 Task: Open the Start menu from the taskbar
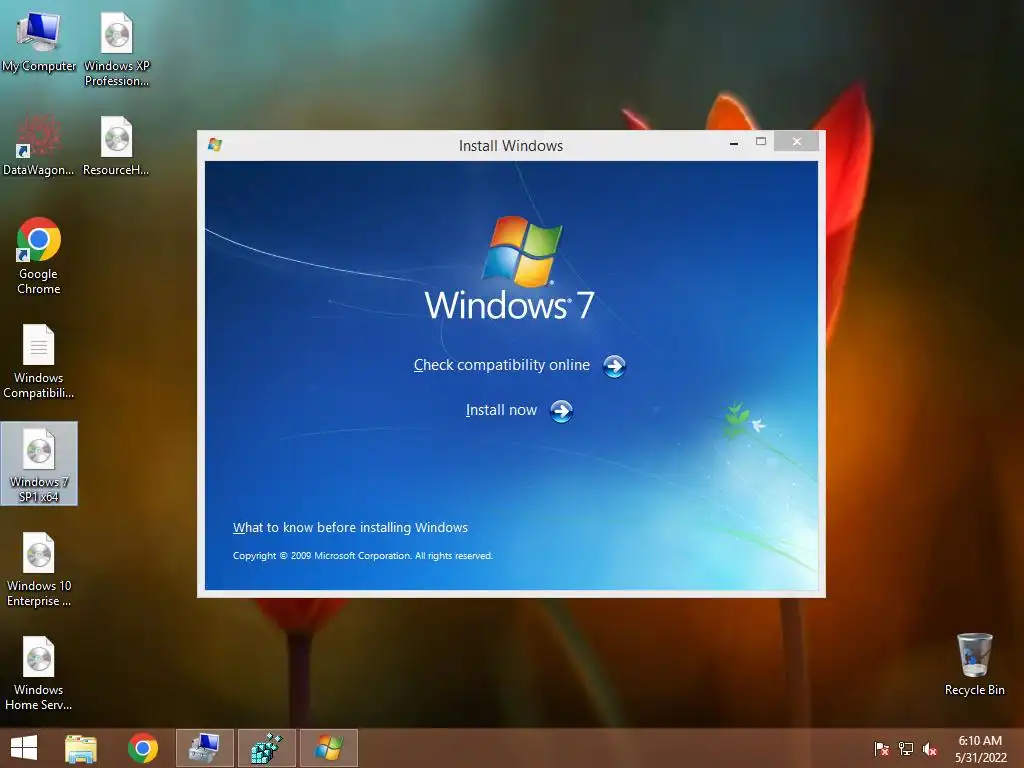point(24,748)
